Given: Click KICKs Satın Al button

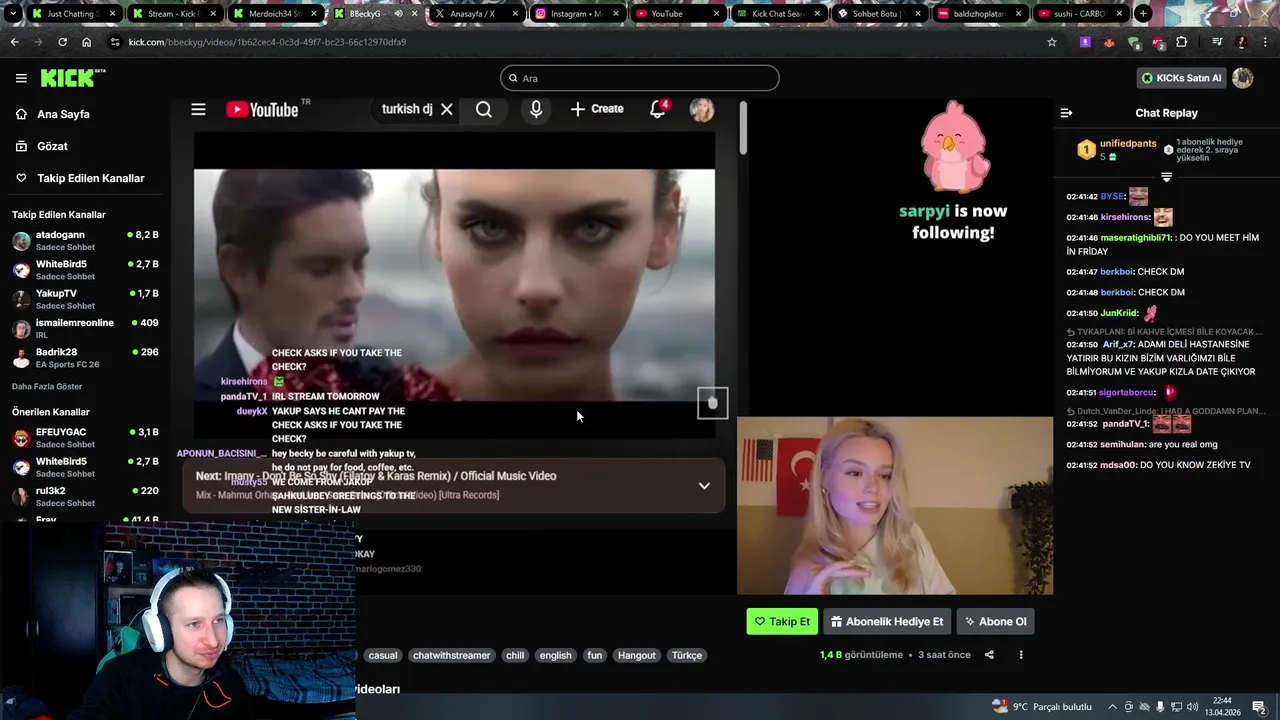Looking at the screenshot, I should [x=1181, y=78].
